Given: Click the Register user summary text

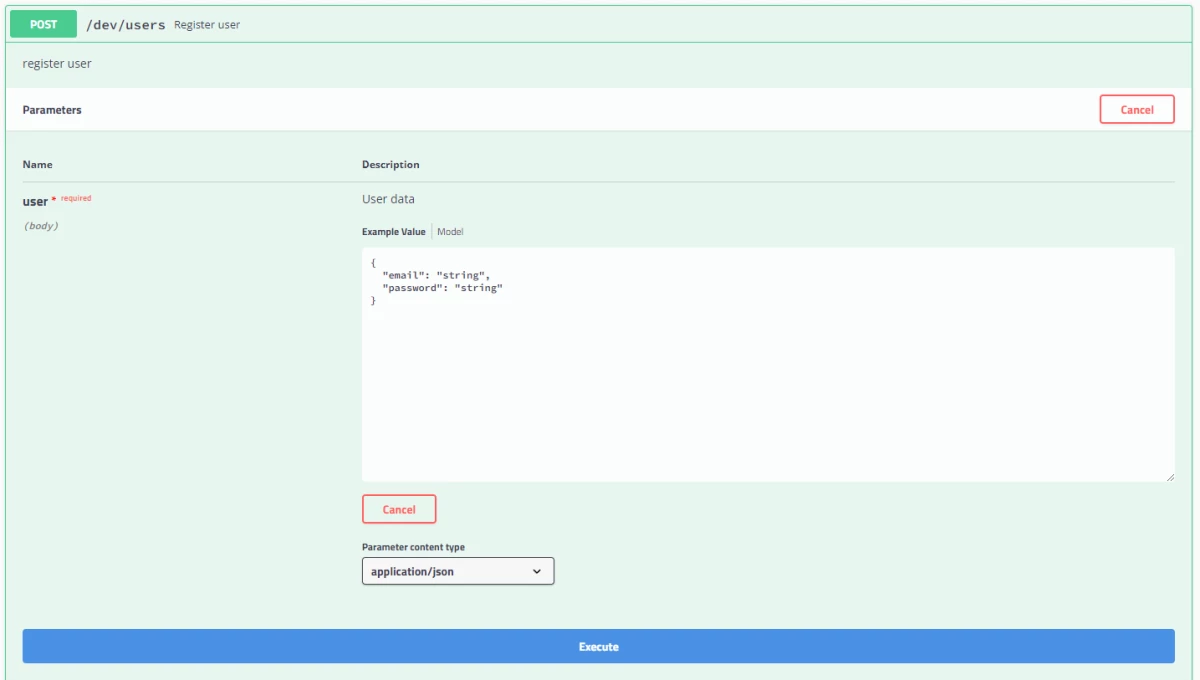Looking at the screenshot, I should click(x=207, y=25).
